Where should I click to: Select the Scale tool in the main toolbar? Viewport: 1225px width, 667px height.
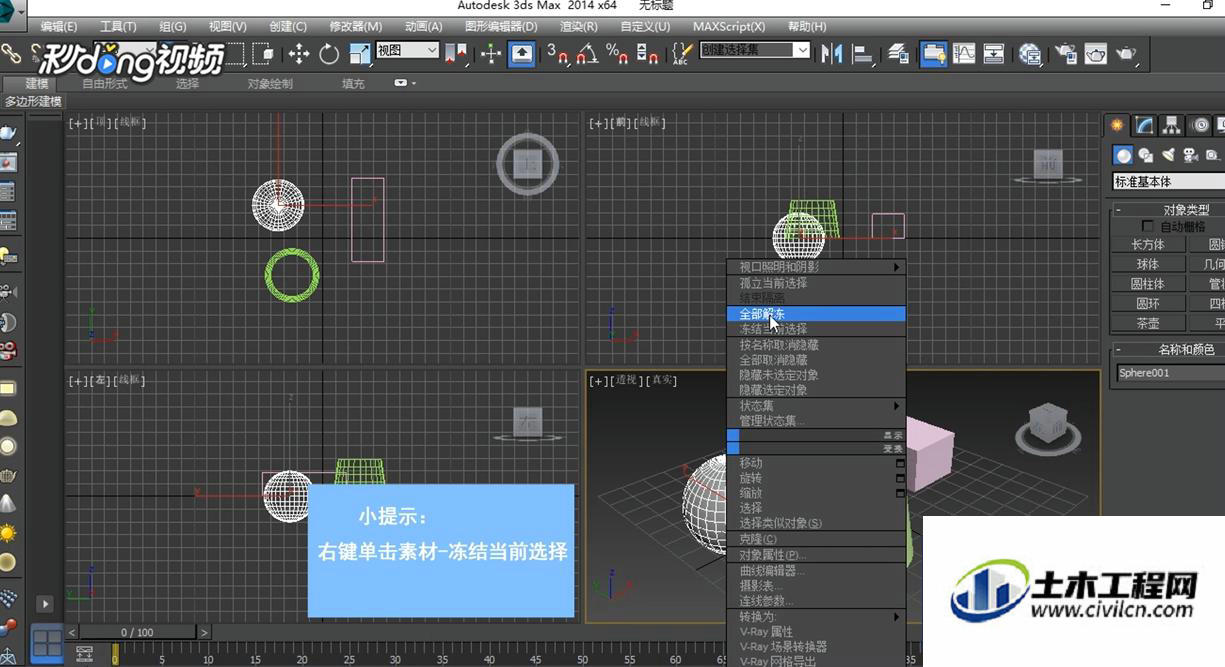click(359, 54)
